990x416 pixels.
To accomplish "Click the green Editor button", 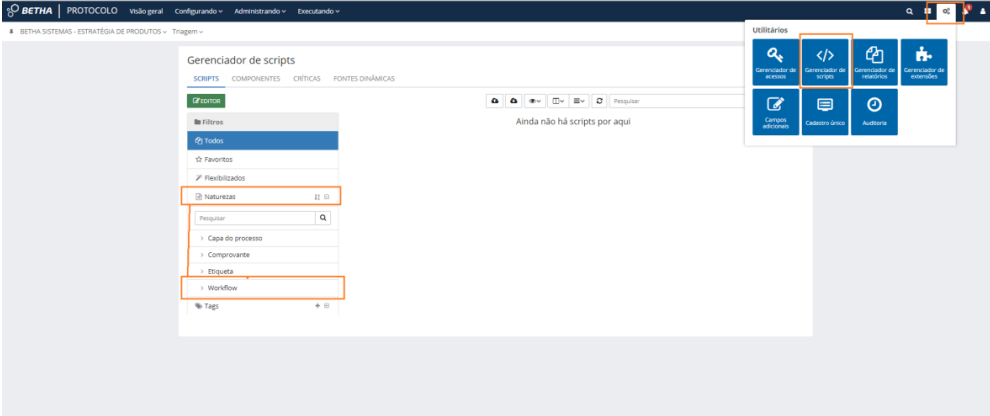I will 205,101.
